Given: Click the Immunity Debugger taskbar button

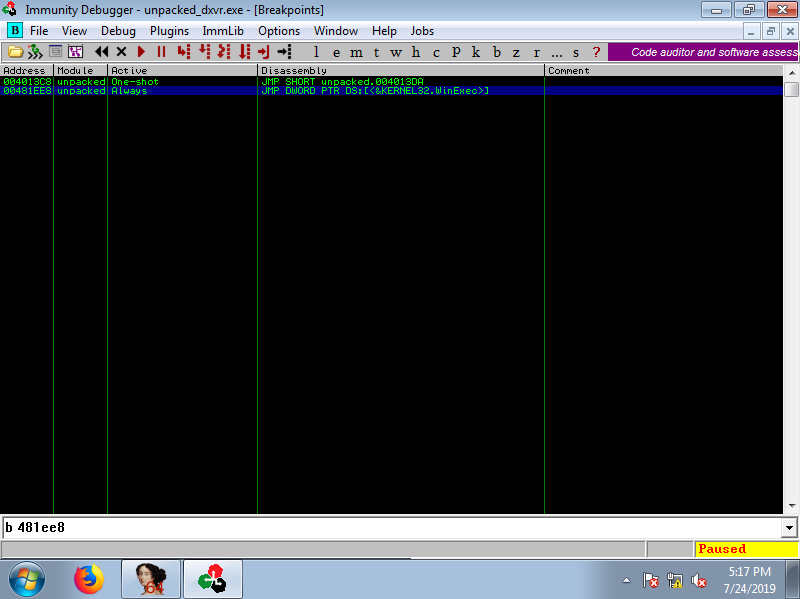Looking at the screenshot, I should click(213, 579).
